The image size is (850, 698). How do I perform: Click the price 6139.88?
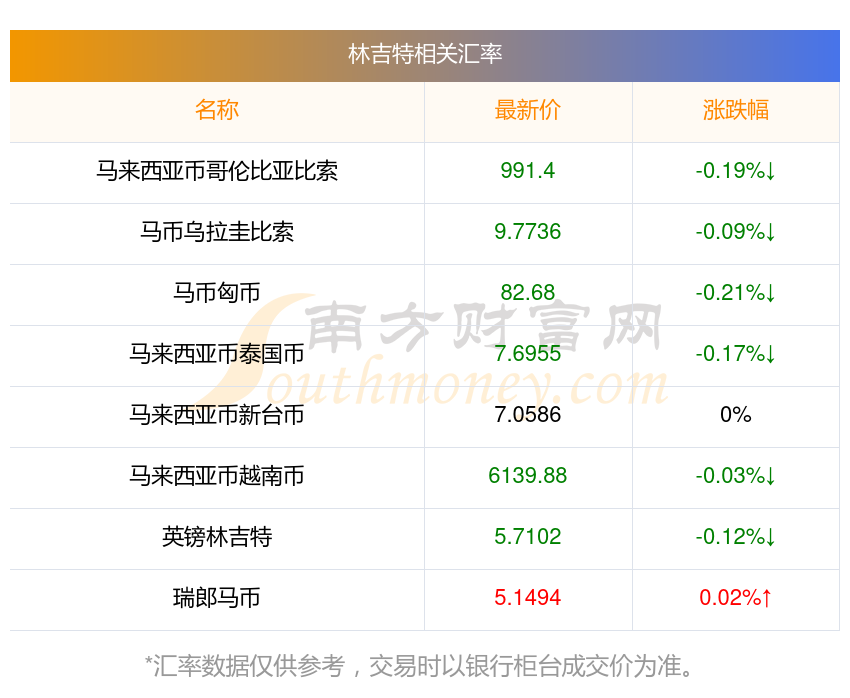[527, 476]
